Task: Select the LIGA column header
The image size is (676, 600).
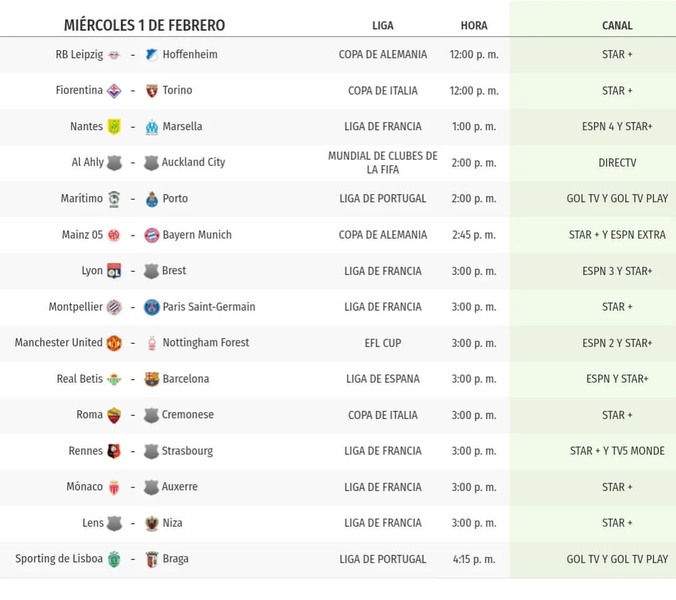Action: 382,26
